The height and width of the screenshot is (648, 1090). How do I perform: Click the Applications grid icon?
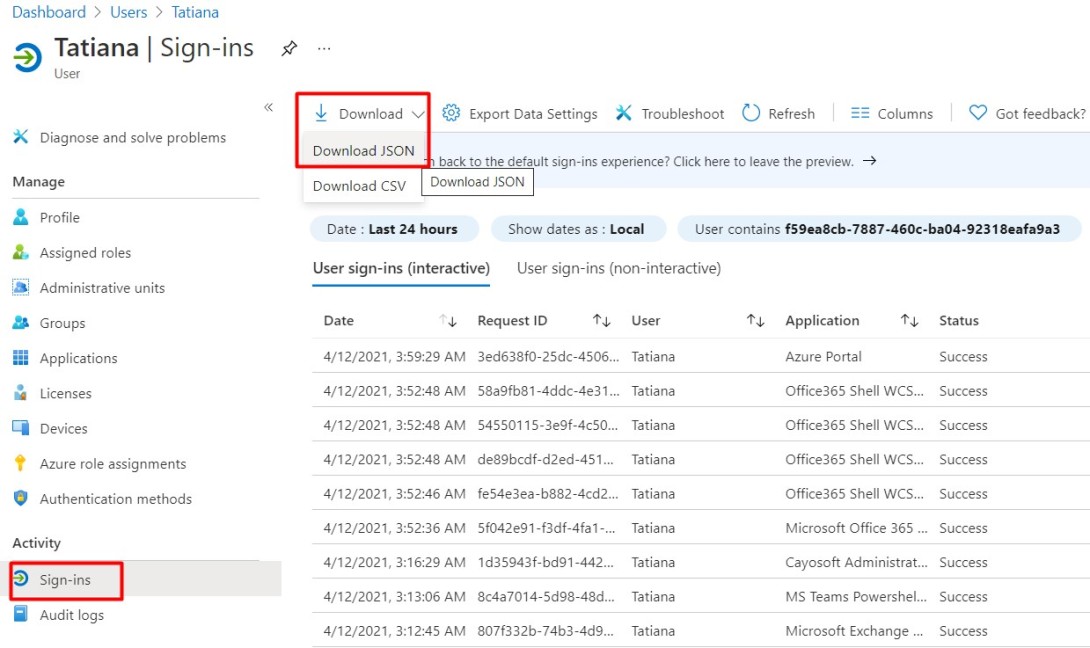tap(21, 357)
